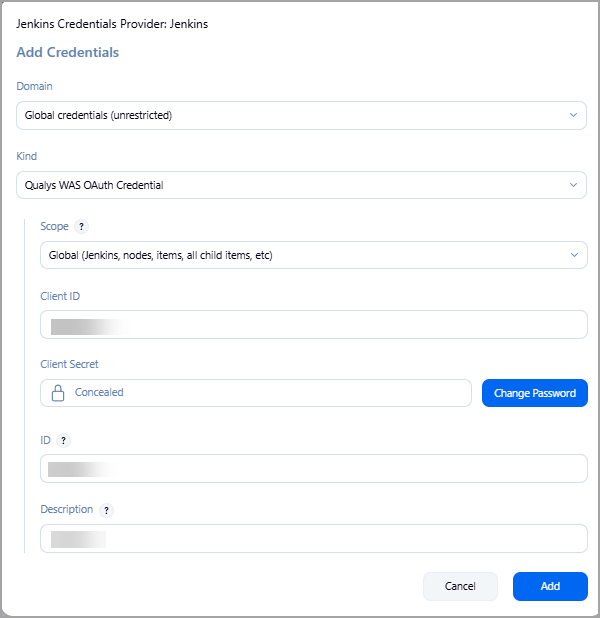Click the Client ID field label
The image size is (600, 618).
61,297
